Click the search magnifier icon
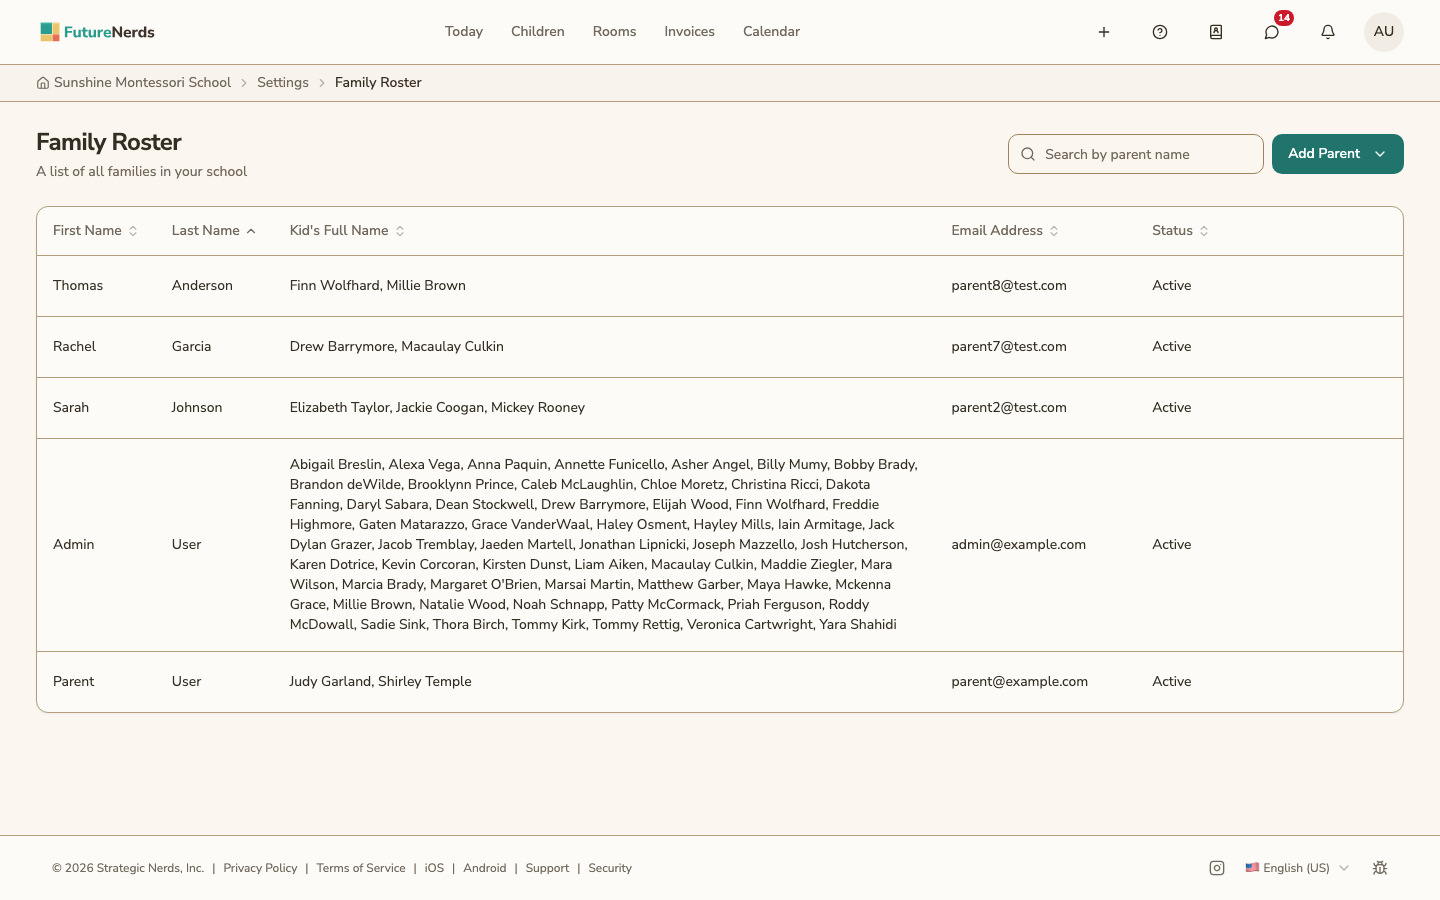 [1028, 154]
